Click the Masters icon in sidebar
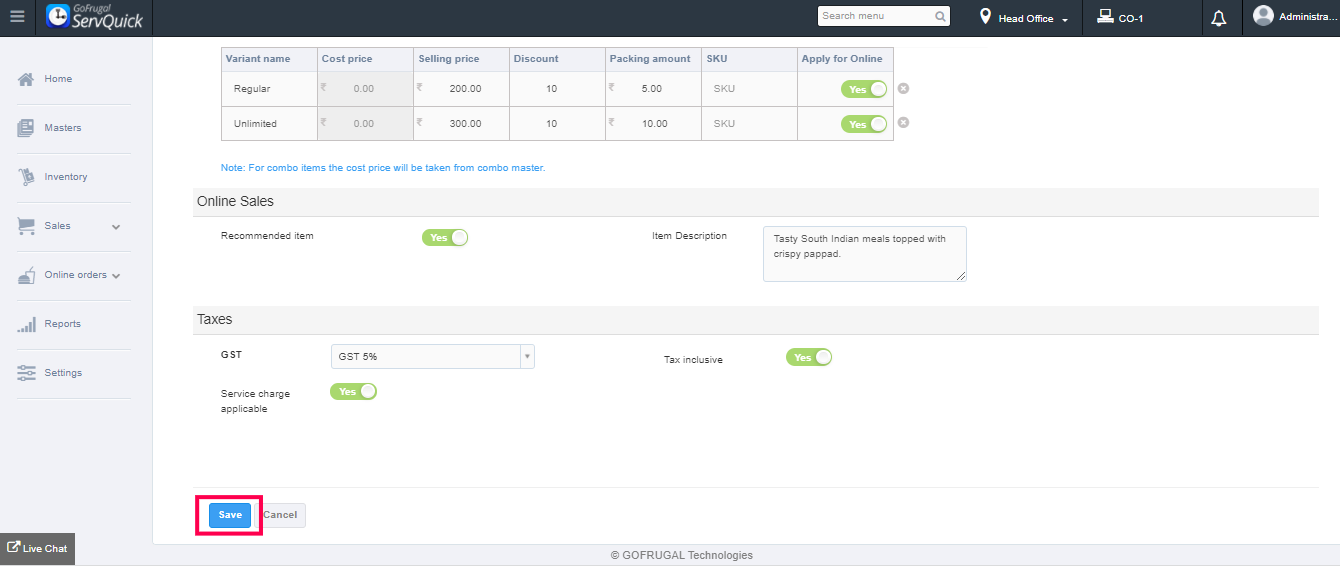Screen dimensions: 1340x567 click(26, 128)
